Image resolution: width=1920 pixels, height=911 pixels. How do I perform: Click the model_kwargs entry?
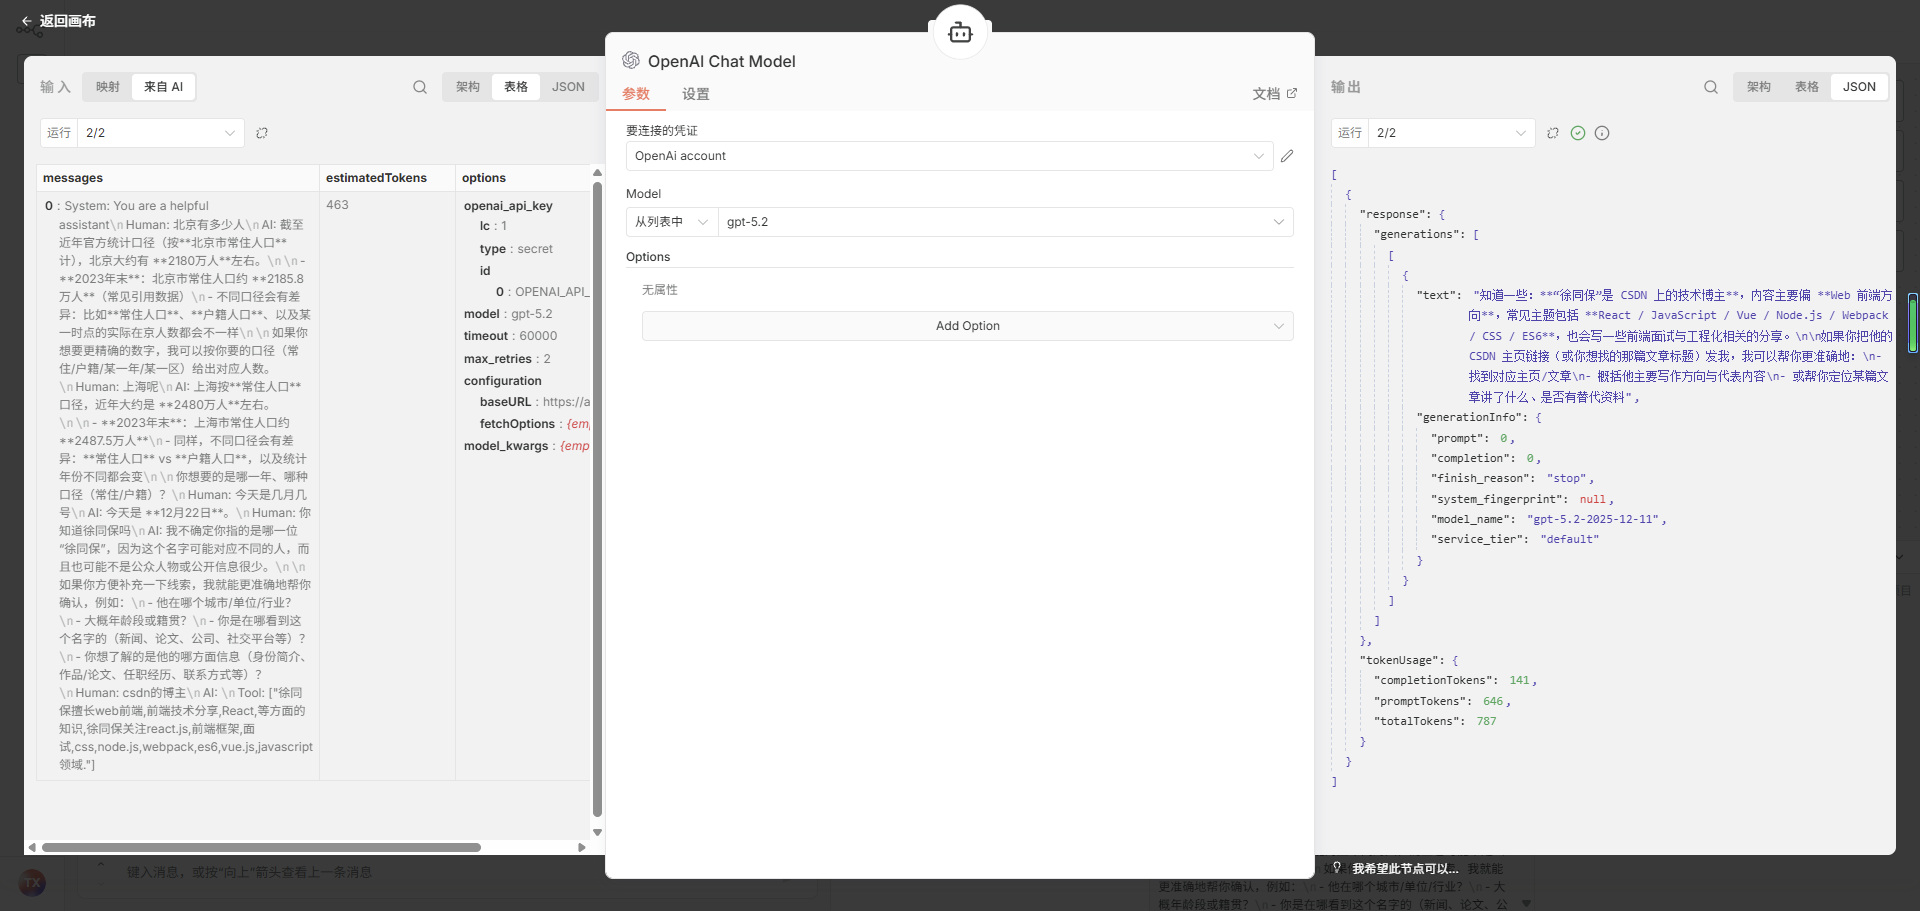click(527, 446)
